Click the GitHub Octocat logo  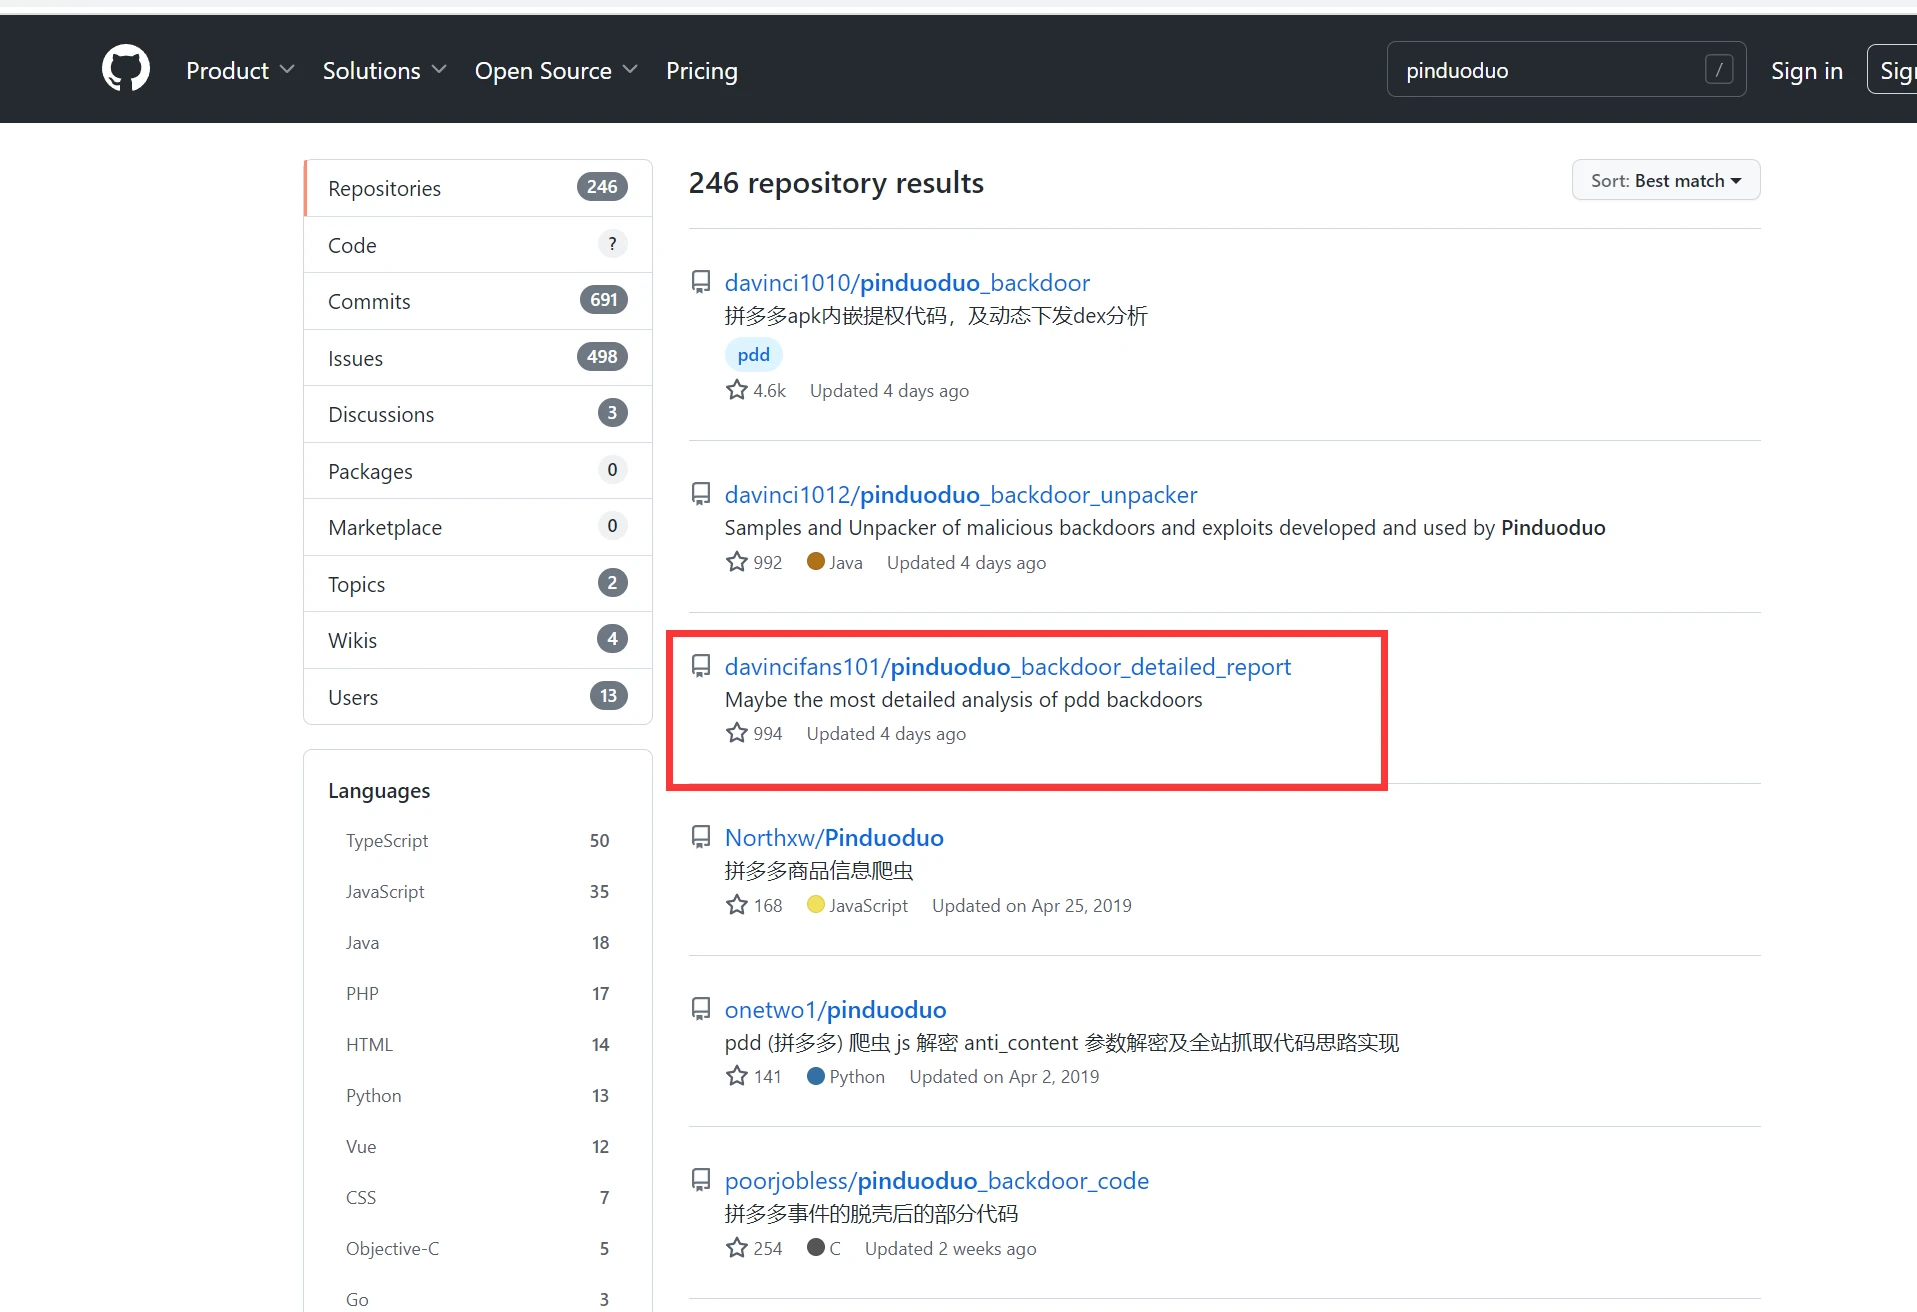point(126,69)
